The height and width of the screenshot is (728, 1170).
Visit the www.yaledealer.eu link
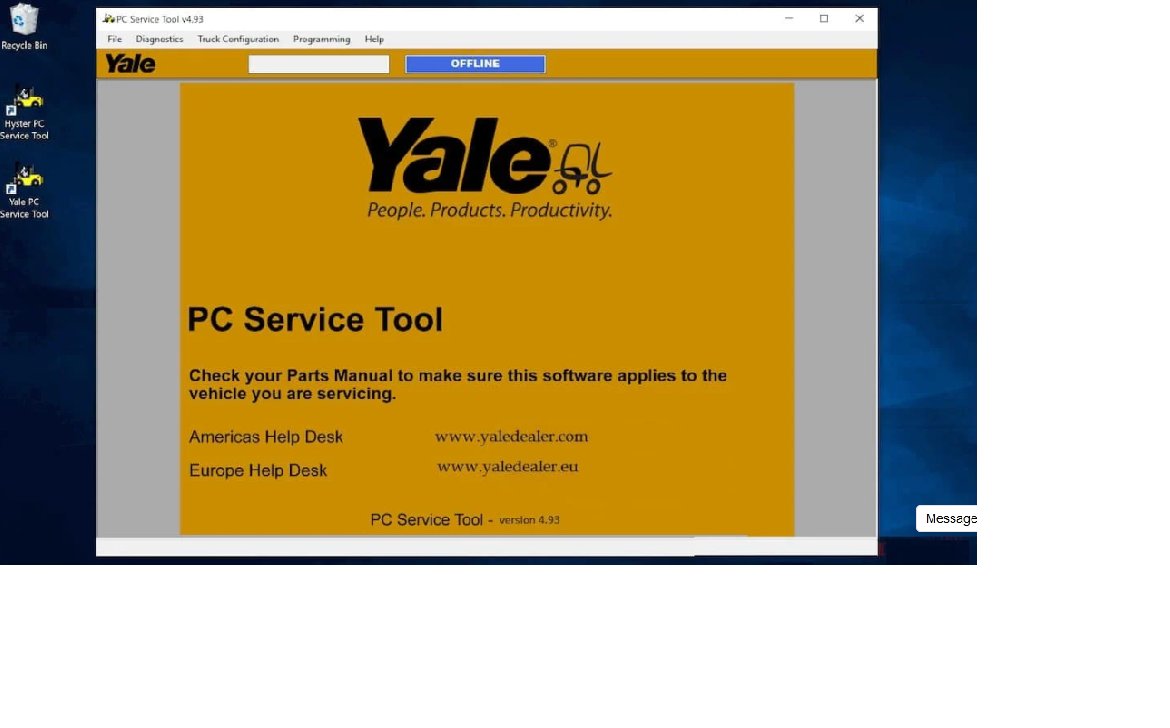tap(508, 466)
